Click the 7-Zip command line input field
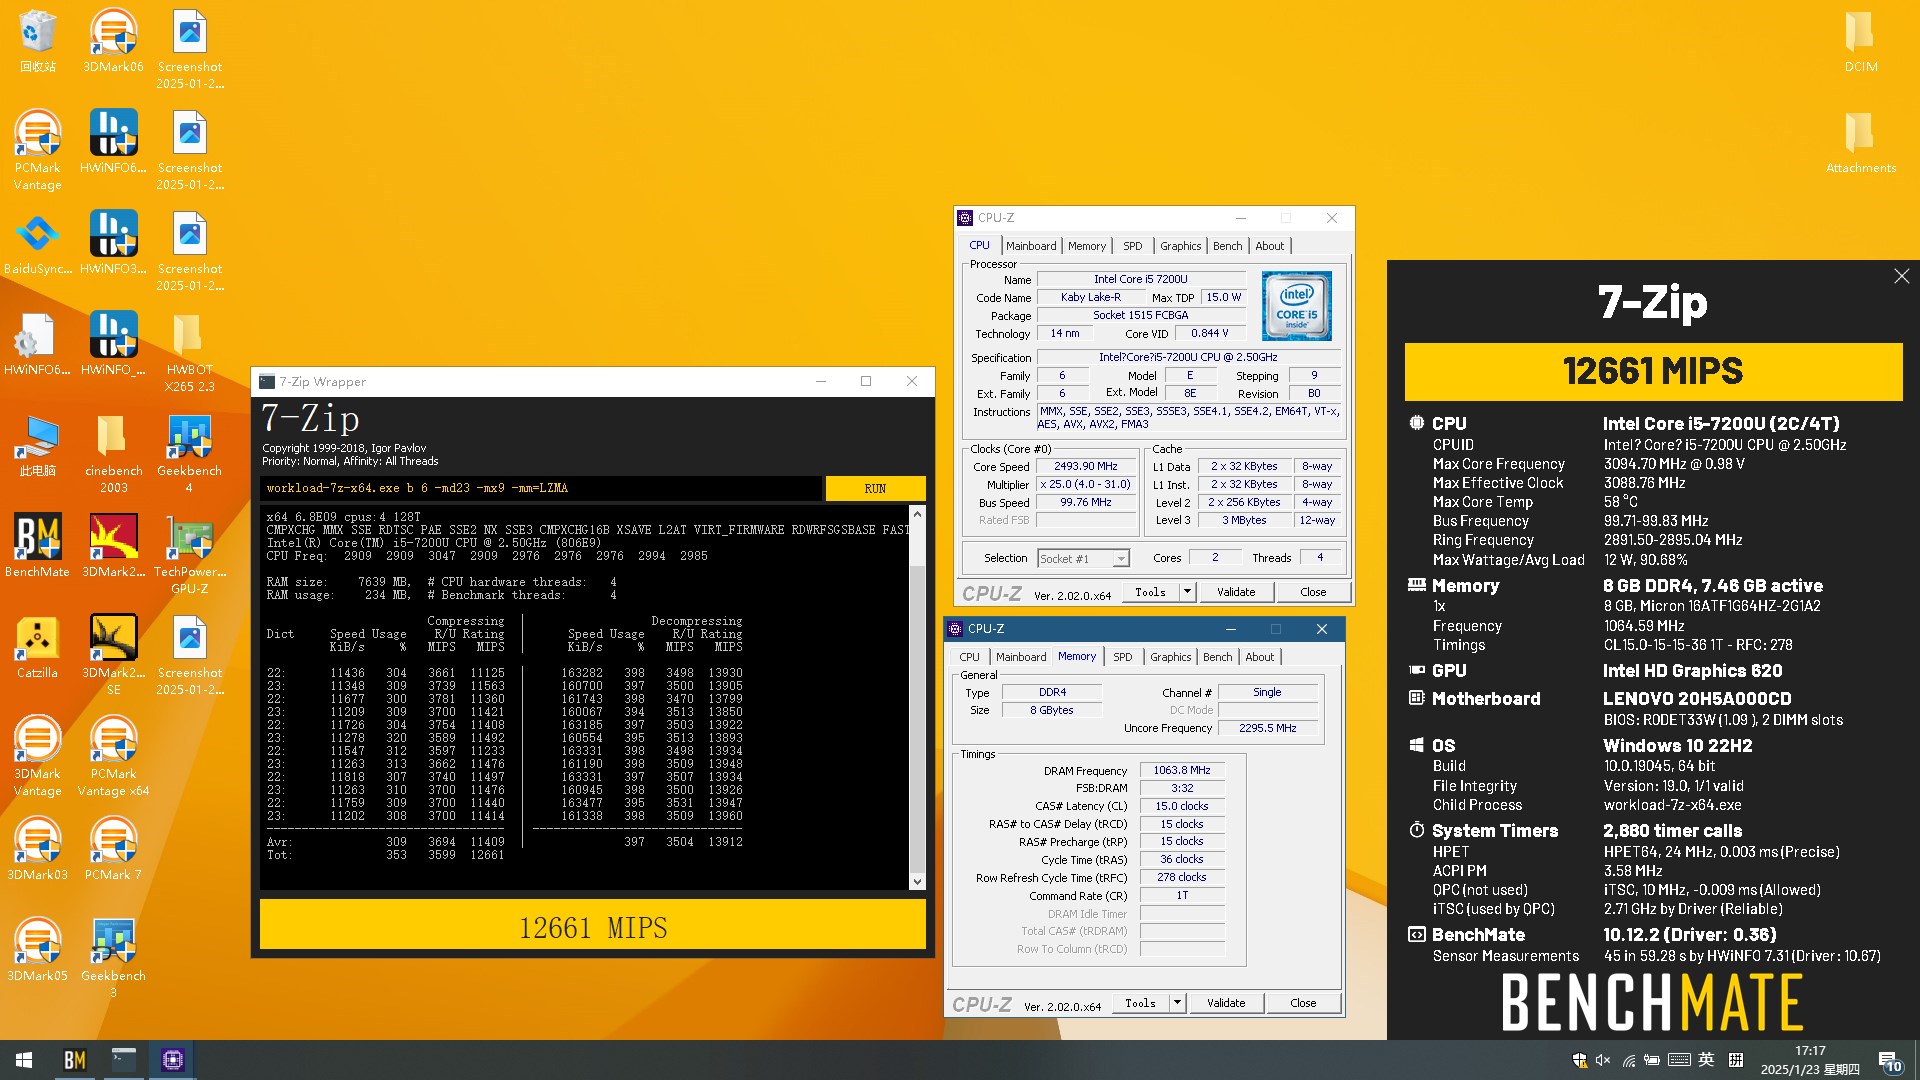This screenshot has height=1080, width=1920. pyautogui.click(x=540, y=488)
